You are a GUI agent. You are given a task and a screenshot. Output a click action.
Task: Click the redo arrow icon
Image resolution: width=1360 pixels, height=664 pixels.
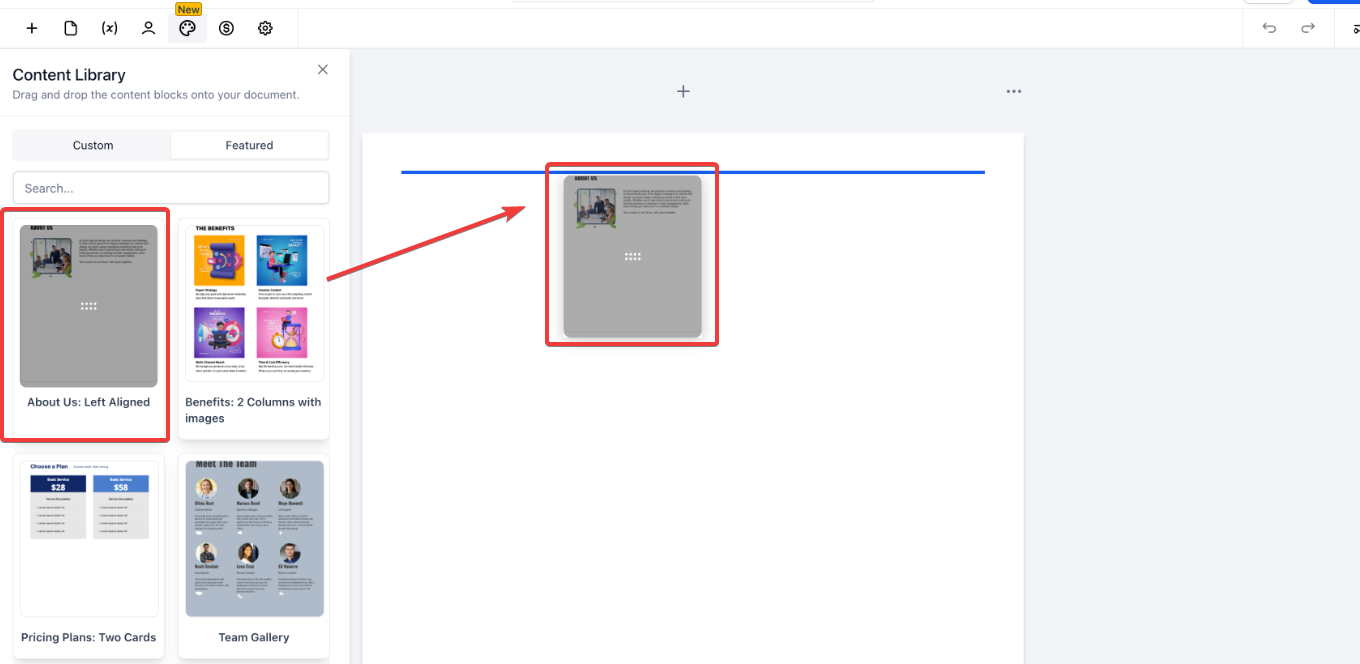click(1308, 28)
